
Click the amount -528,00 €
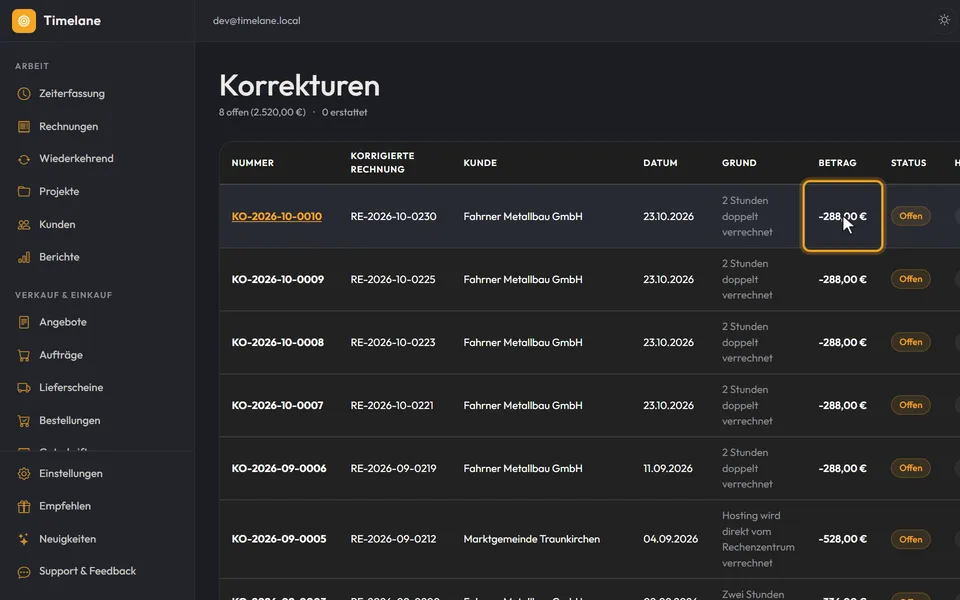(x=842, y=539)
